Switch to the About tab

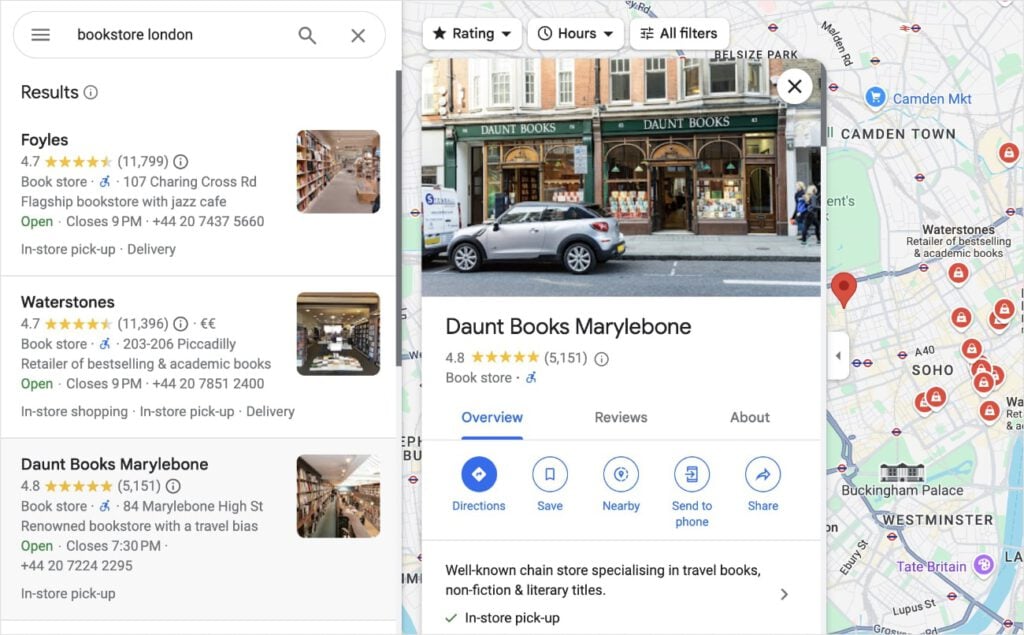pyautogui.click(x=749, y=417)
